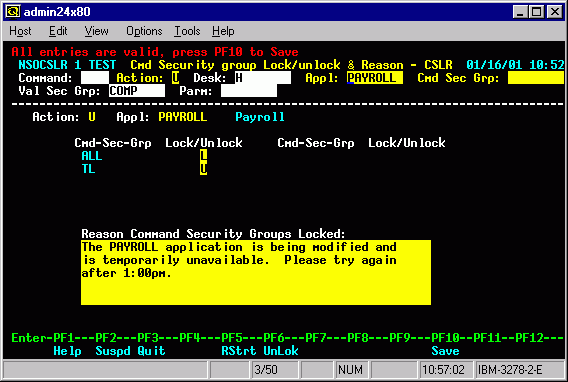568x382 pixels.
Task: Open the Help menu
Action: pos(223,31)
